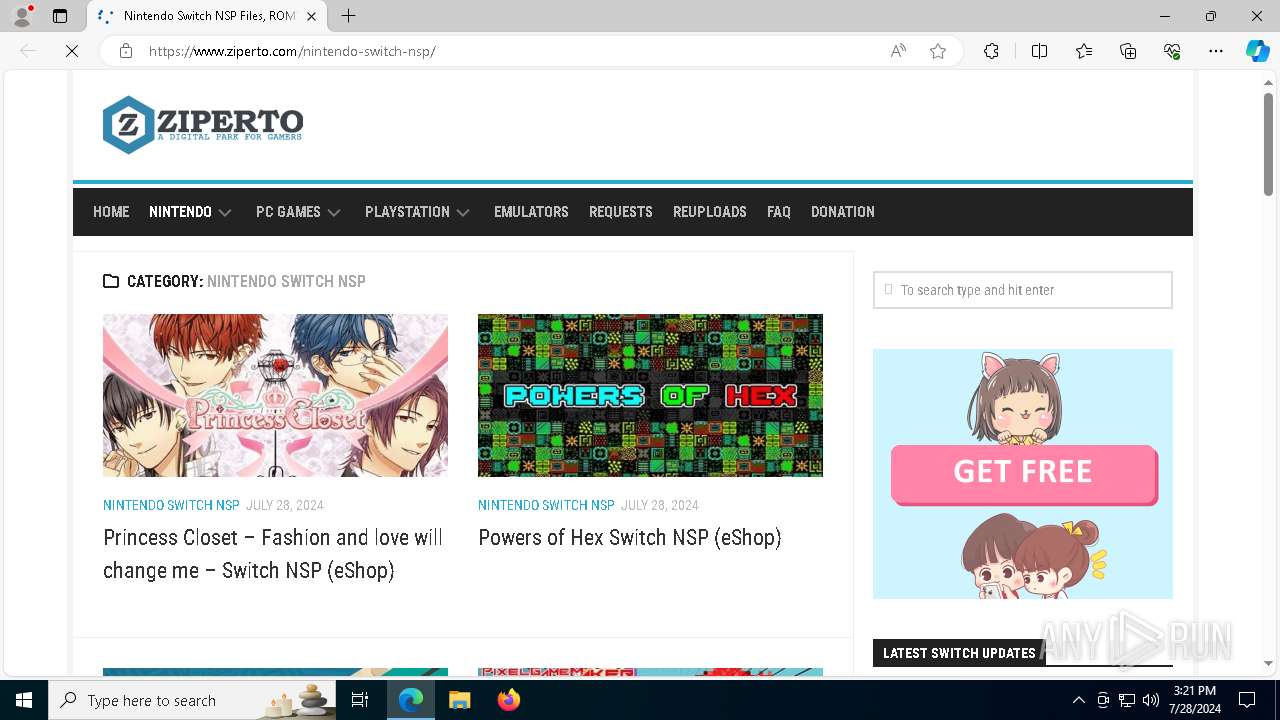Click LATEST SWITCH UPDATES heading

pyautogui.click(x=959, y=653)
